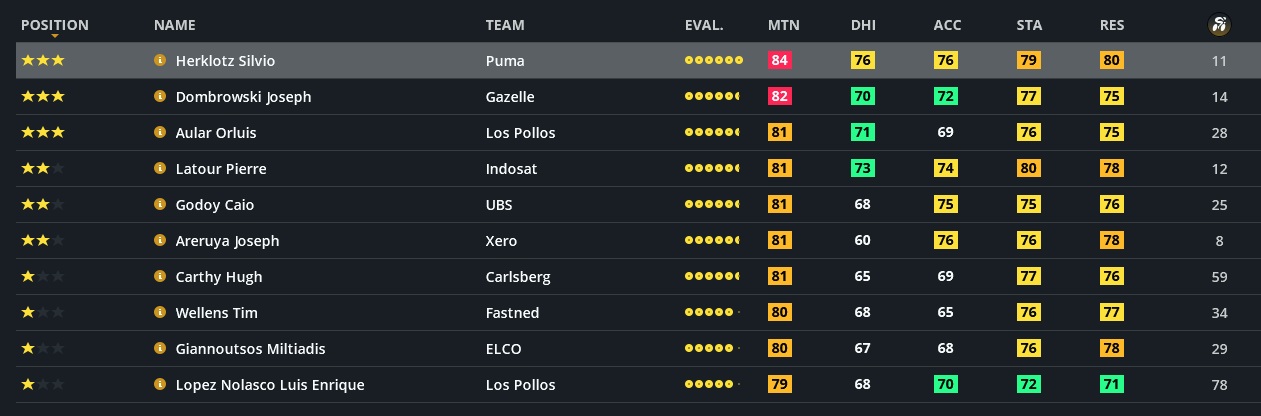Sort the list by NAME header
1261x416 pixels.
point(175,25)
